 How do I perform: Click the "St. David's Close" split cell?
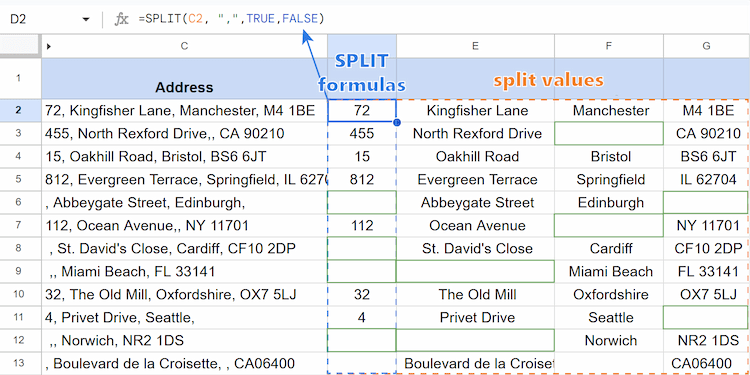pos(475,248)
